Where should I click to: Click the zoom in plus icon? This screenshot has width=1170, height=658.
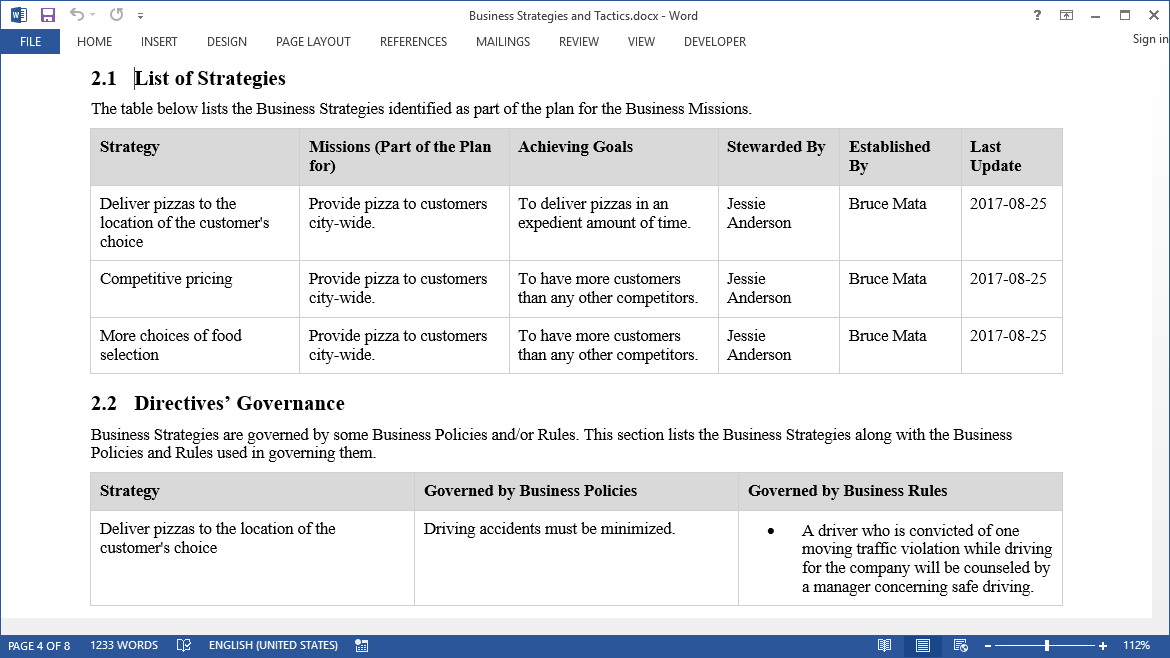coord(1103,646)
